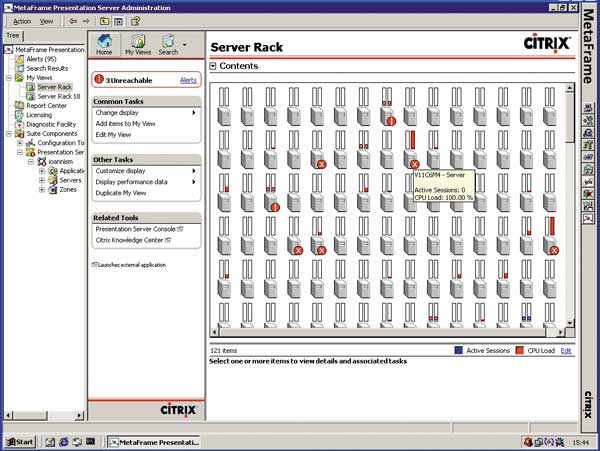Screen dimensions: 600x451
Task: Click the Back arrow toolbar button
Action: click(73, 21)
